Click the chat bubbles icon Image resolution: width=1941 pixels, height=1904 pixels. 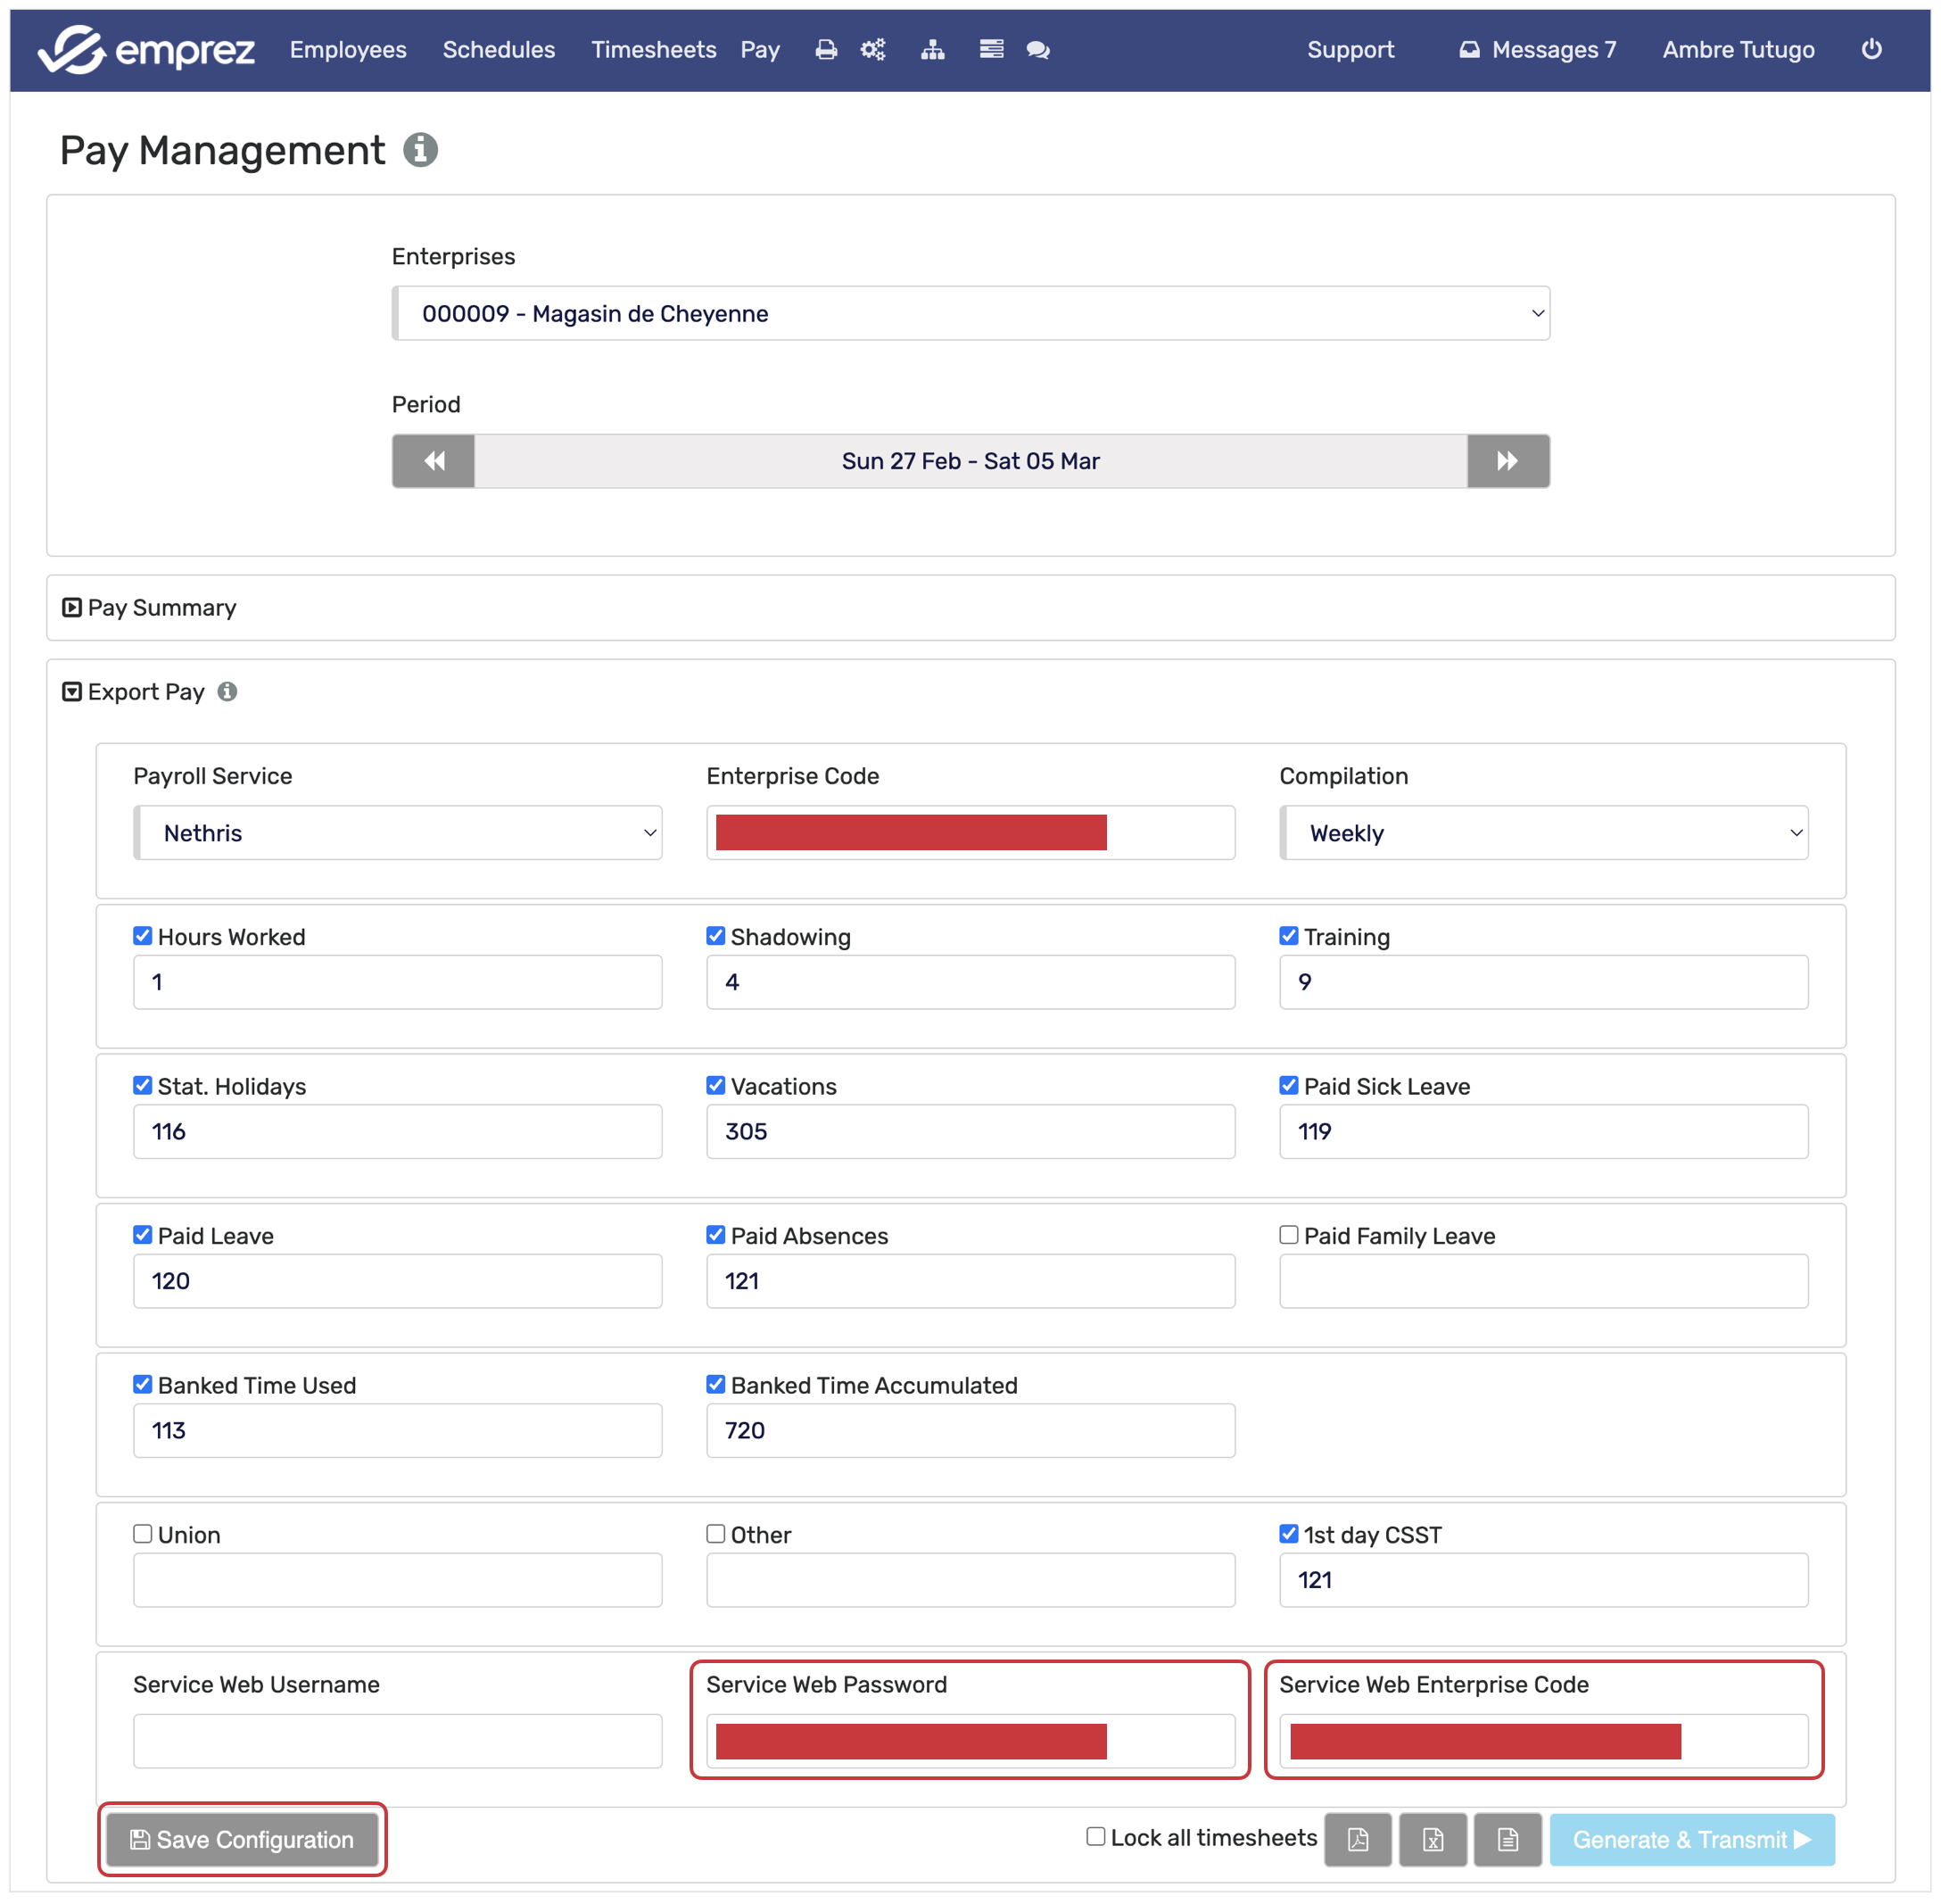pos(1038,50)
